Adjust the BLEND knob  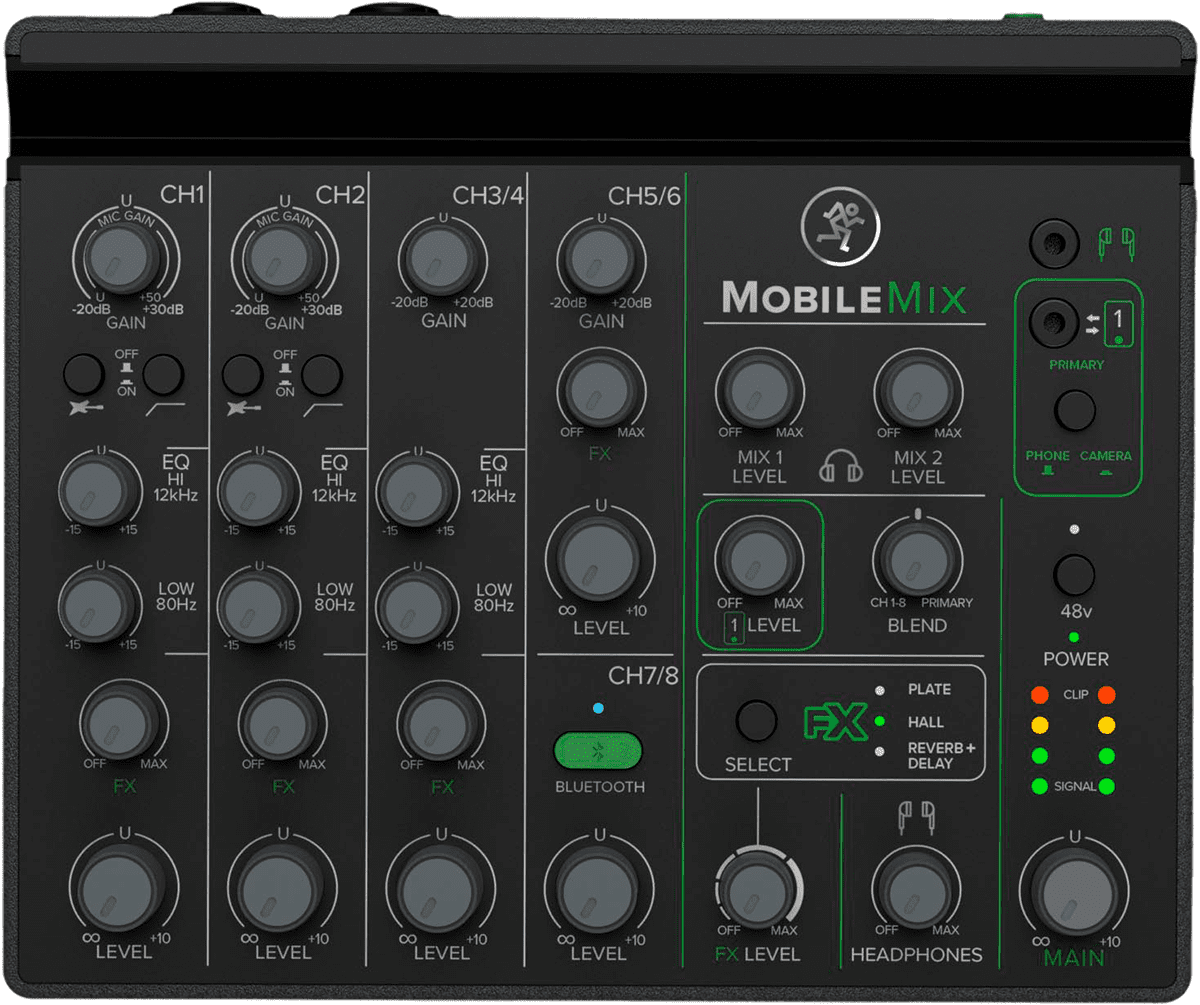coord(917,561)
